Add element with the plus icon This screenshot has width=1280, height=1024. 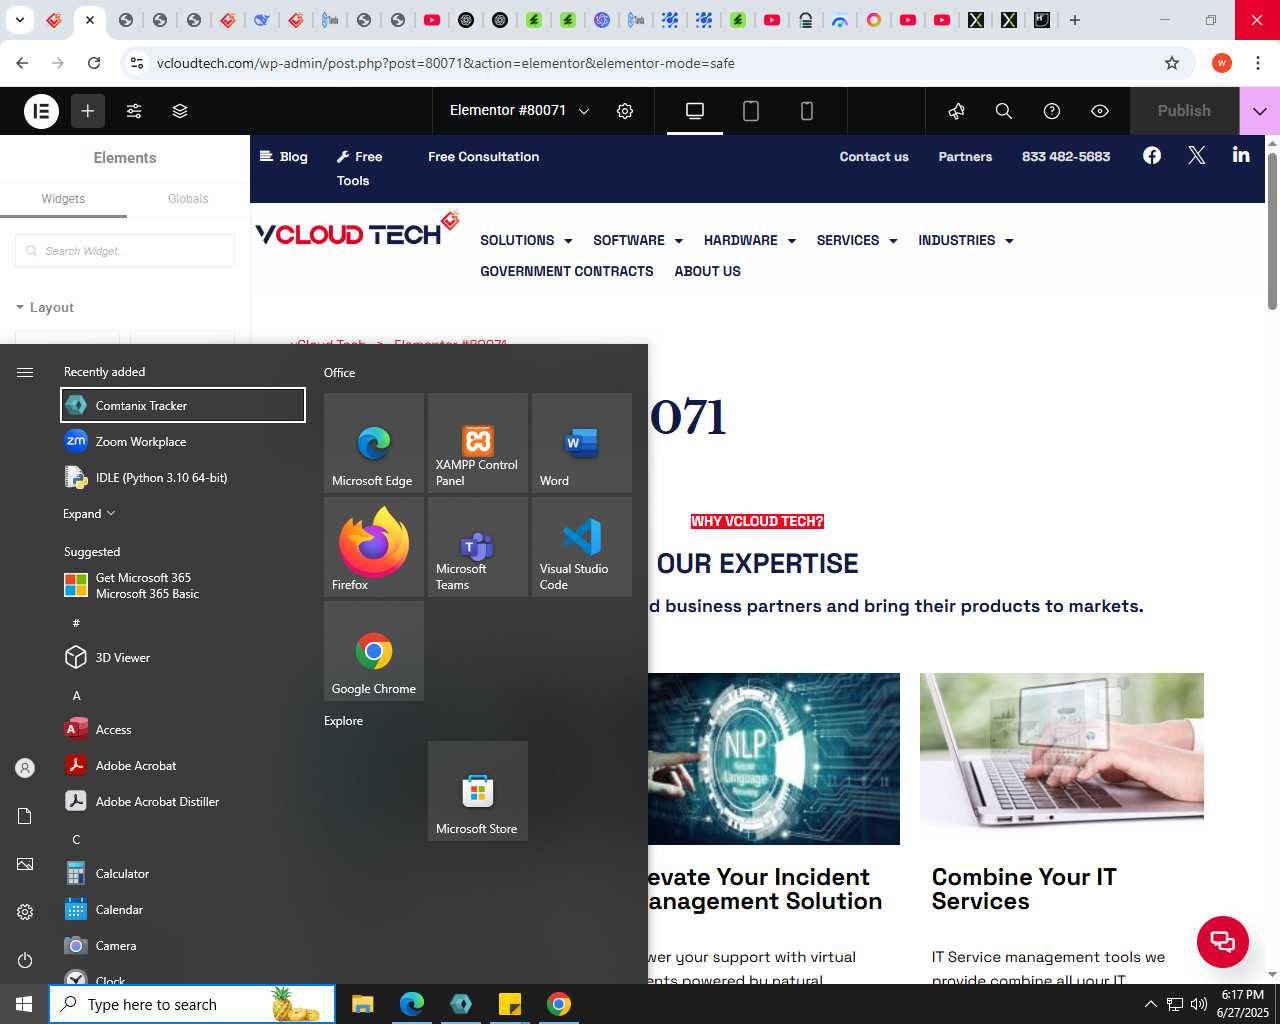pos(88,111)
